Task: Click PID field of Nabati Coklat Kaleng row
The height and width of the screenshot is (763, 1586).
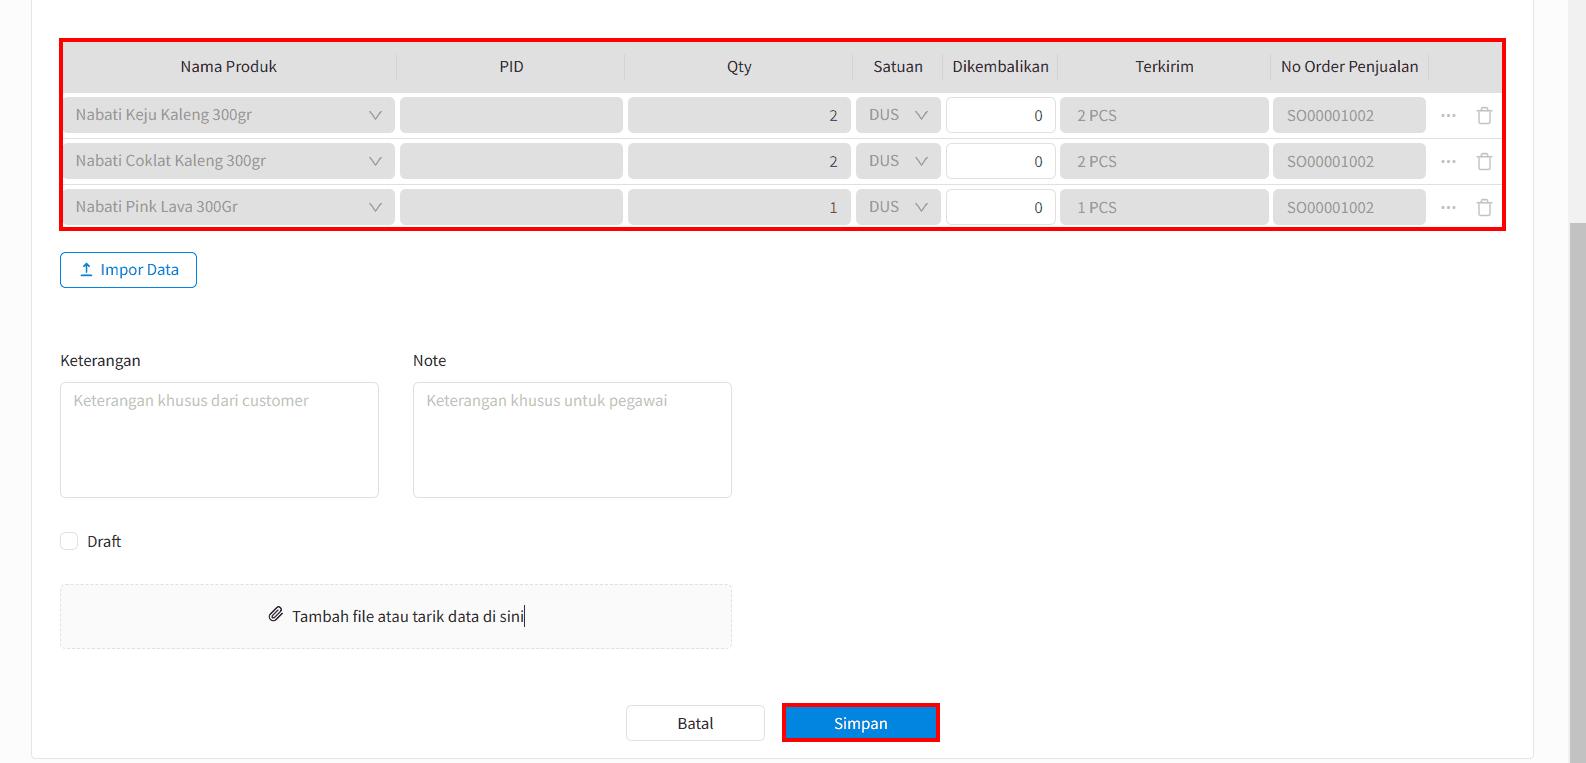Action: (x=511, y=161)
